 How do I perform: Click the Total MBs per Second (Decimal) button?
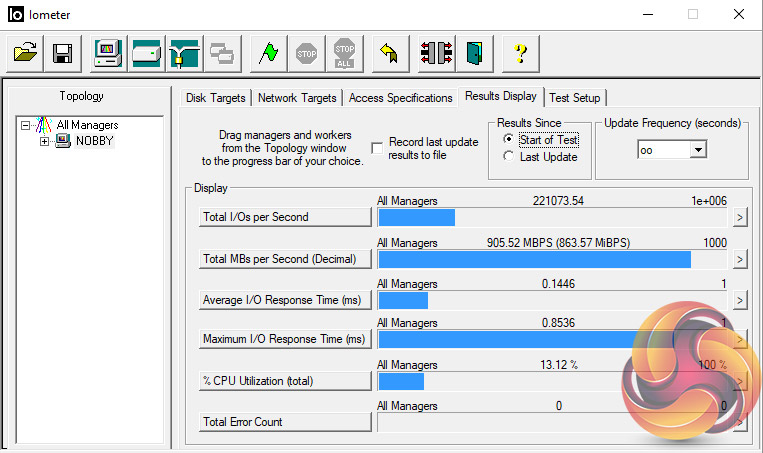[x=283, y=259]
